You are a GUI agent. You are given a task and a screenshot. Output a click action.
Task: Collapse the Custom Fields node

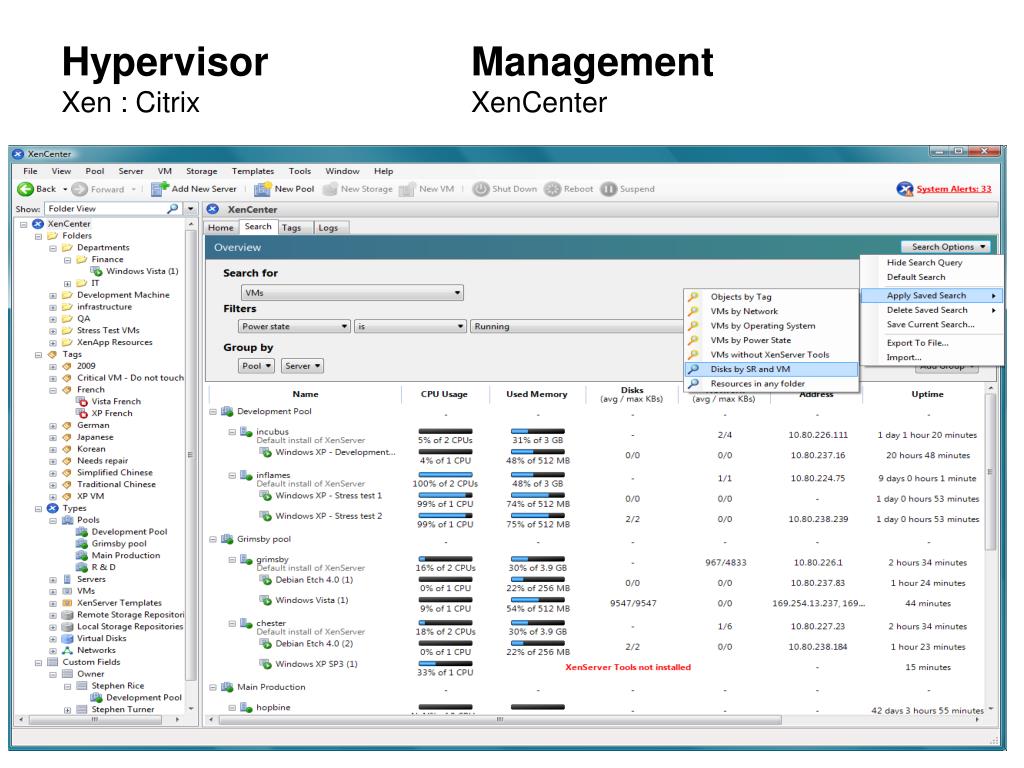click(39, 663)
